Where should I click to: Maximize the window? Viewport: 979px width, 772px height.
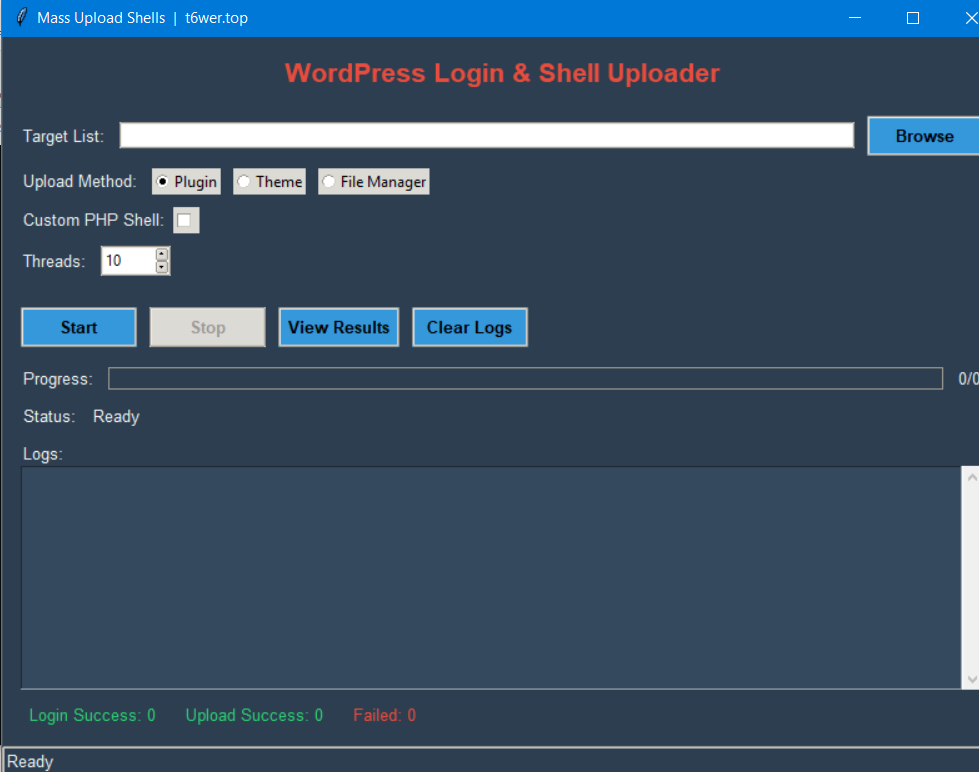pyautogui.click(x=912, y=17)
